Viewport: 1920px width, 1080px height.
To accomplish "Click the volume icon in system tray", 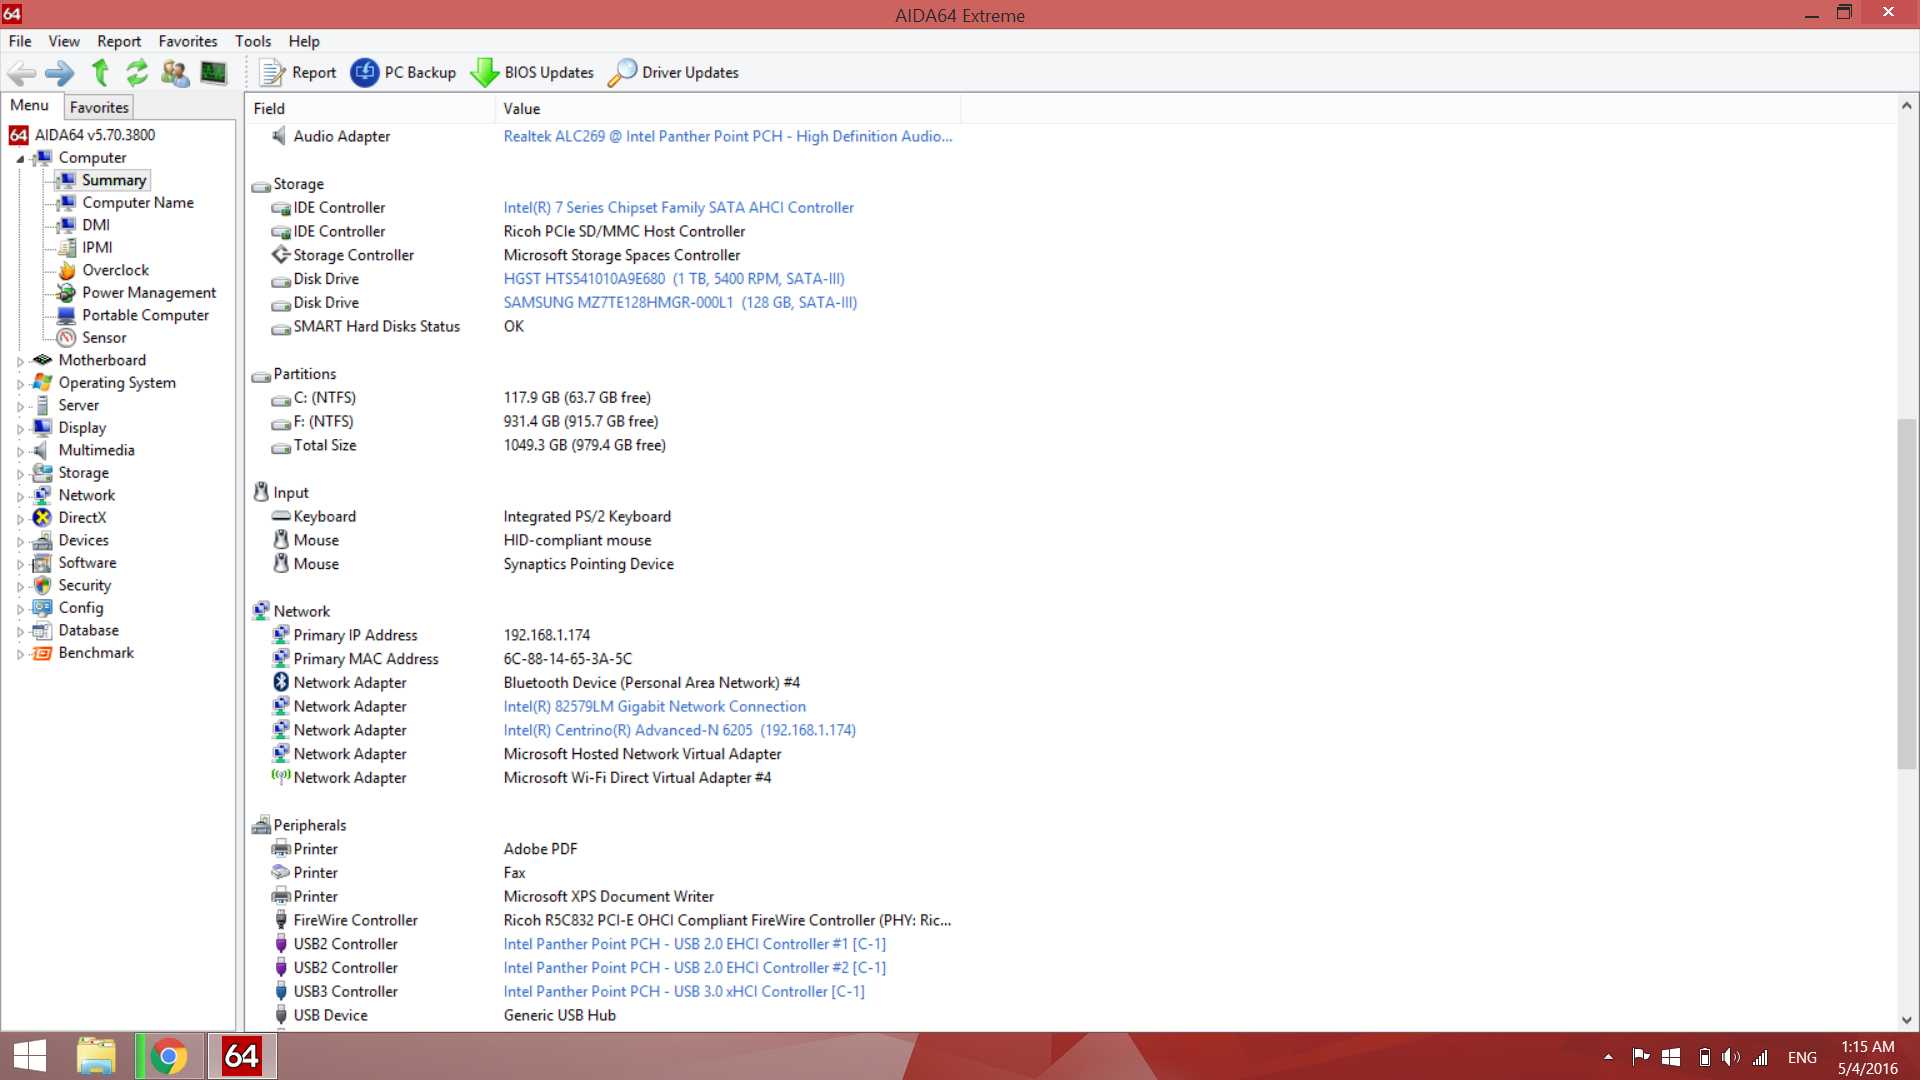I will pyautogui.click(x=1731, y=1057).
